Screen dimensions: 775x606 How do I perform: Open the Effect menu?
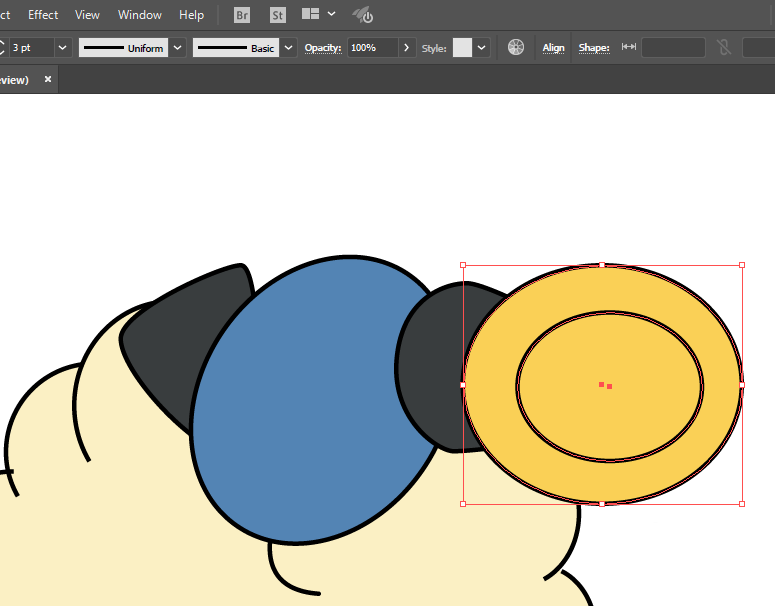click(43, 15)
